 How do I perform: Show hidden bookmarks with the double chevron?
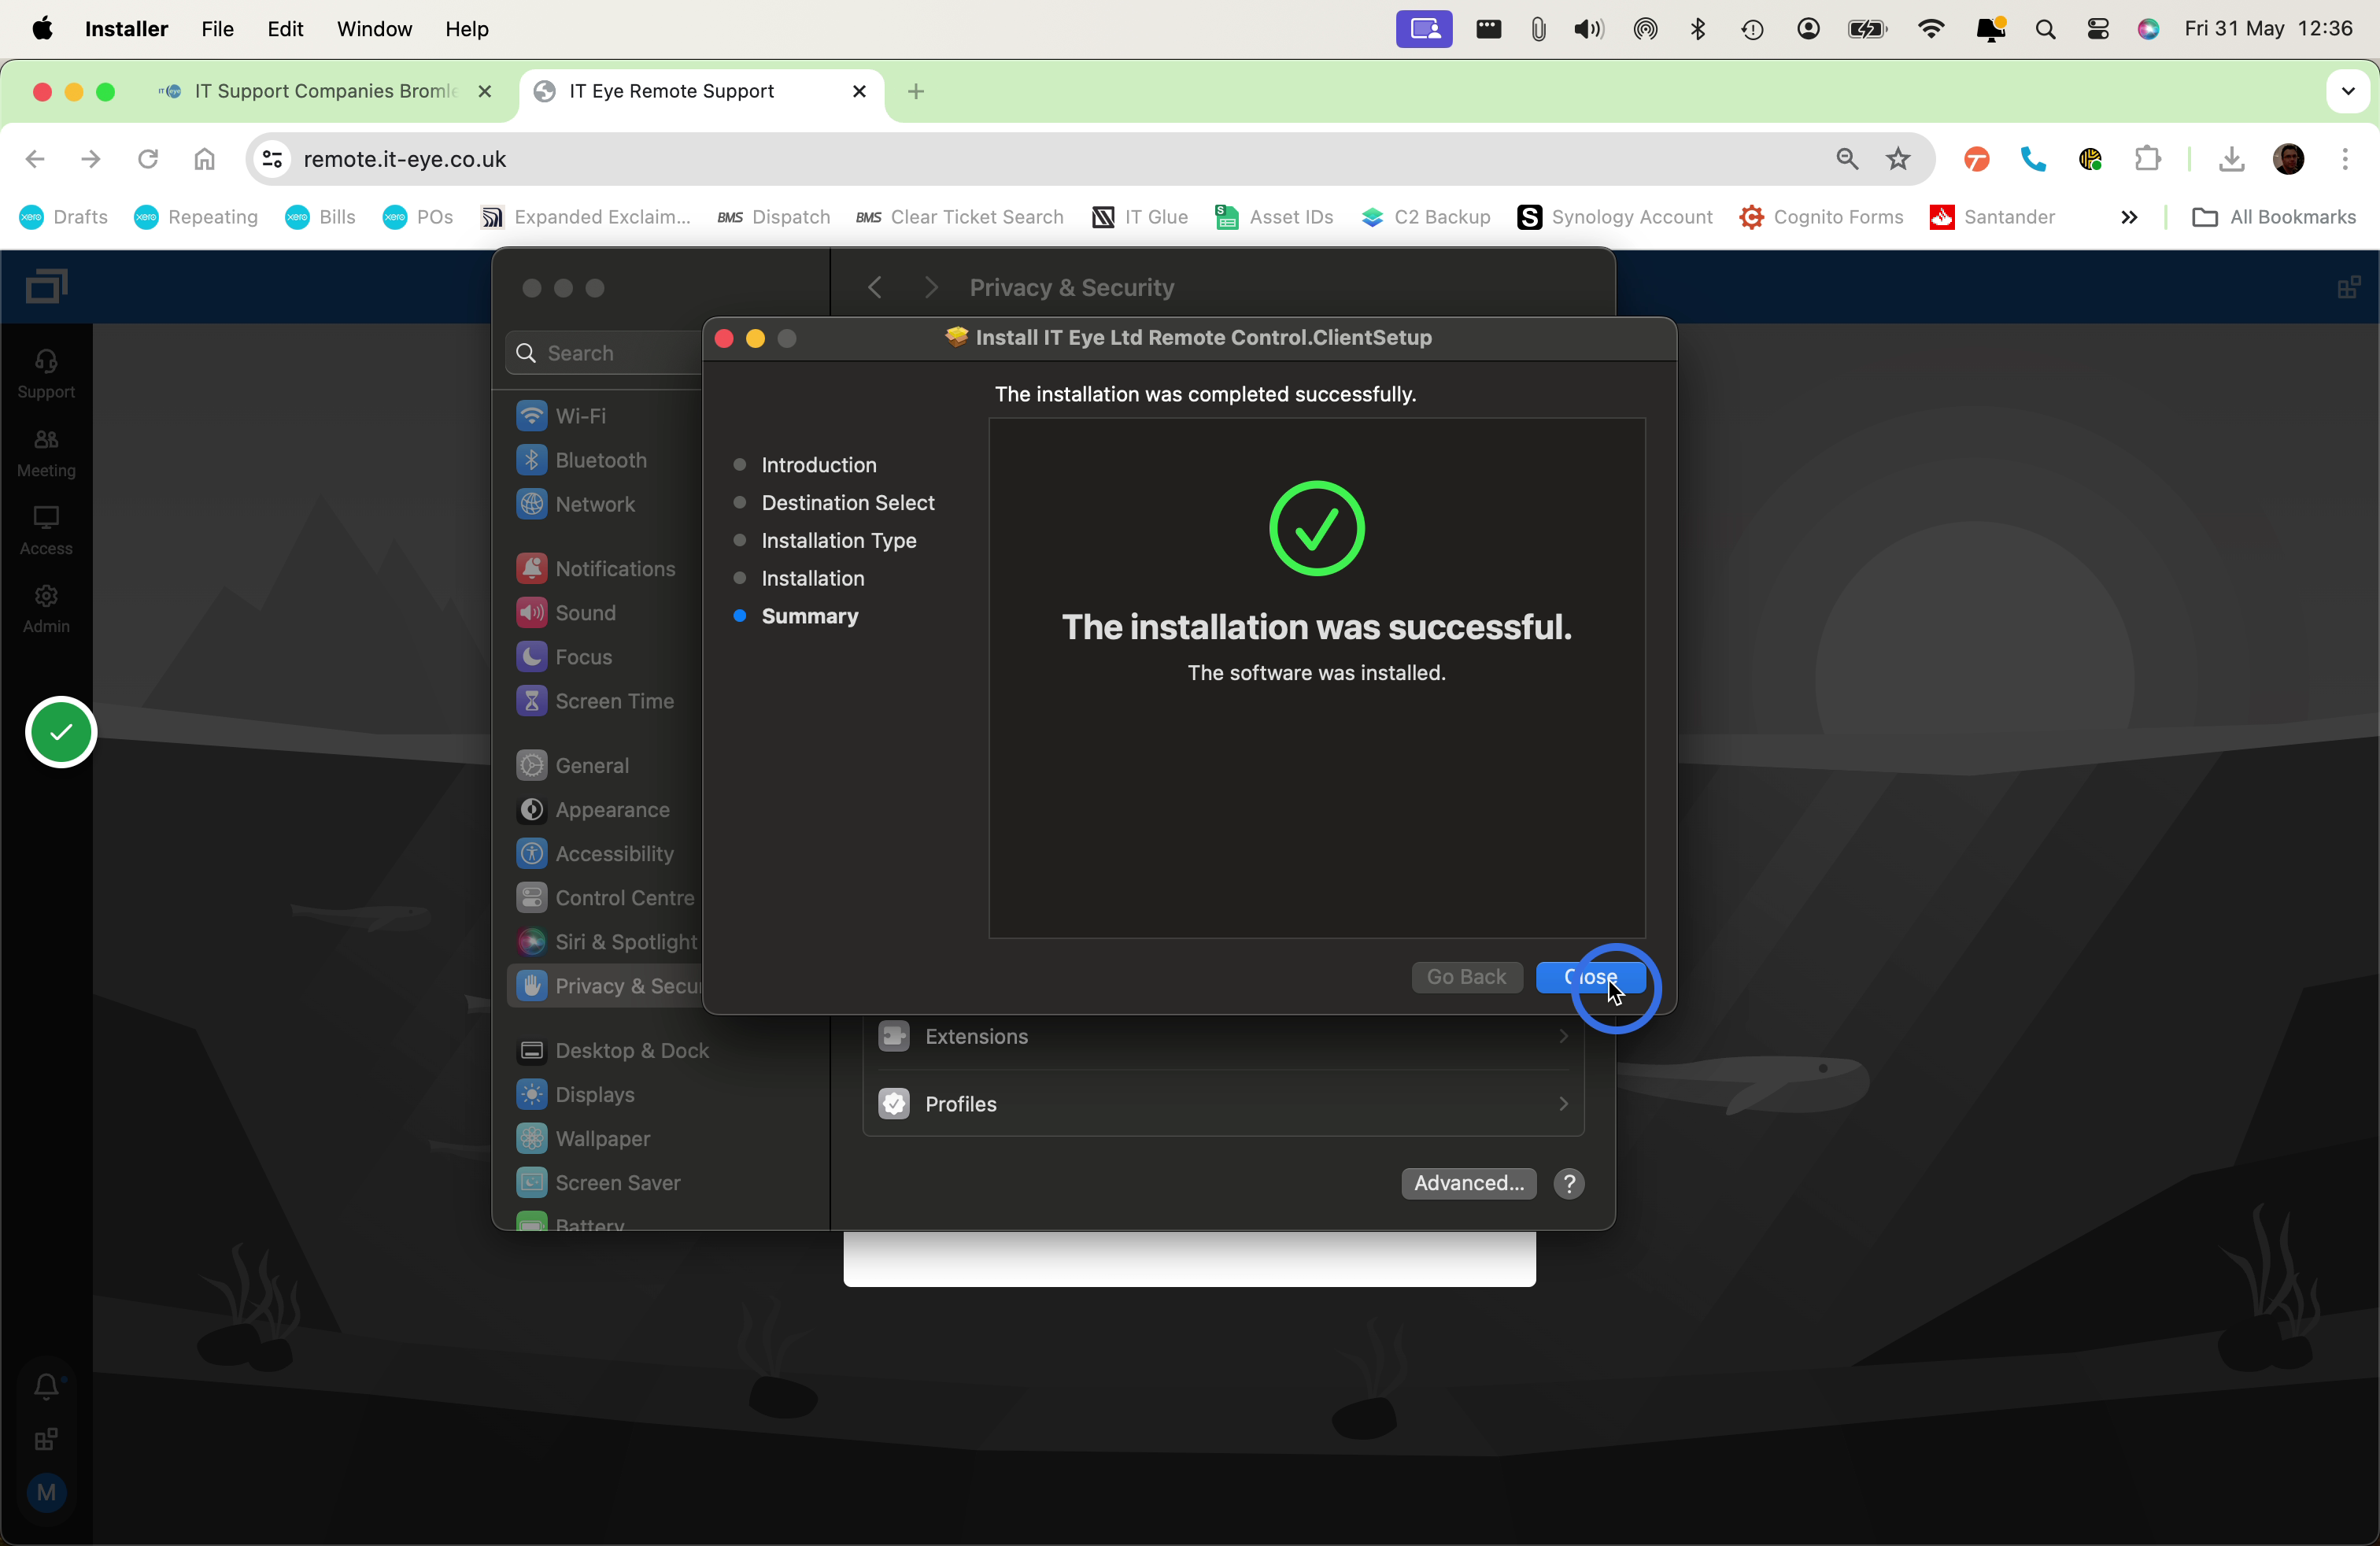[2129, 217]
